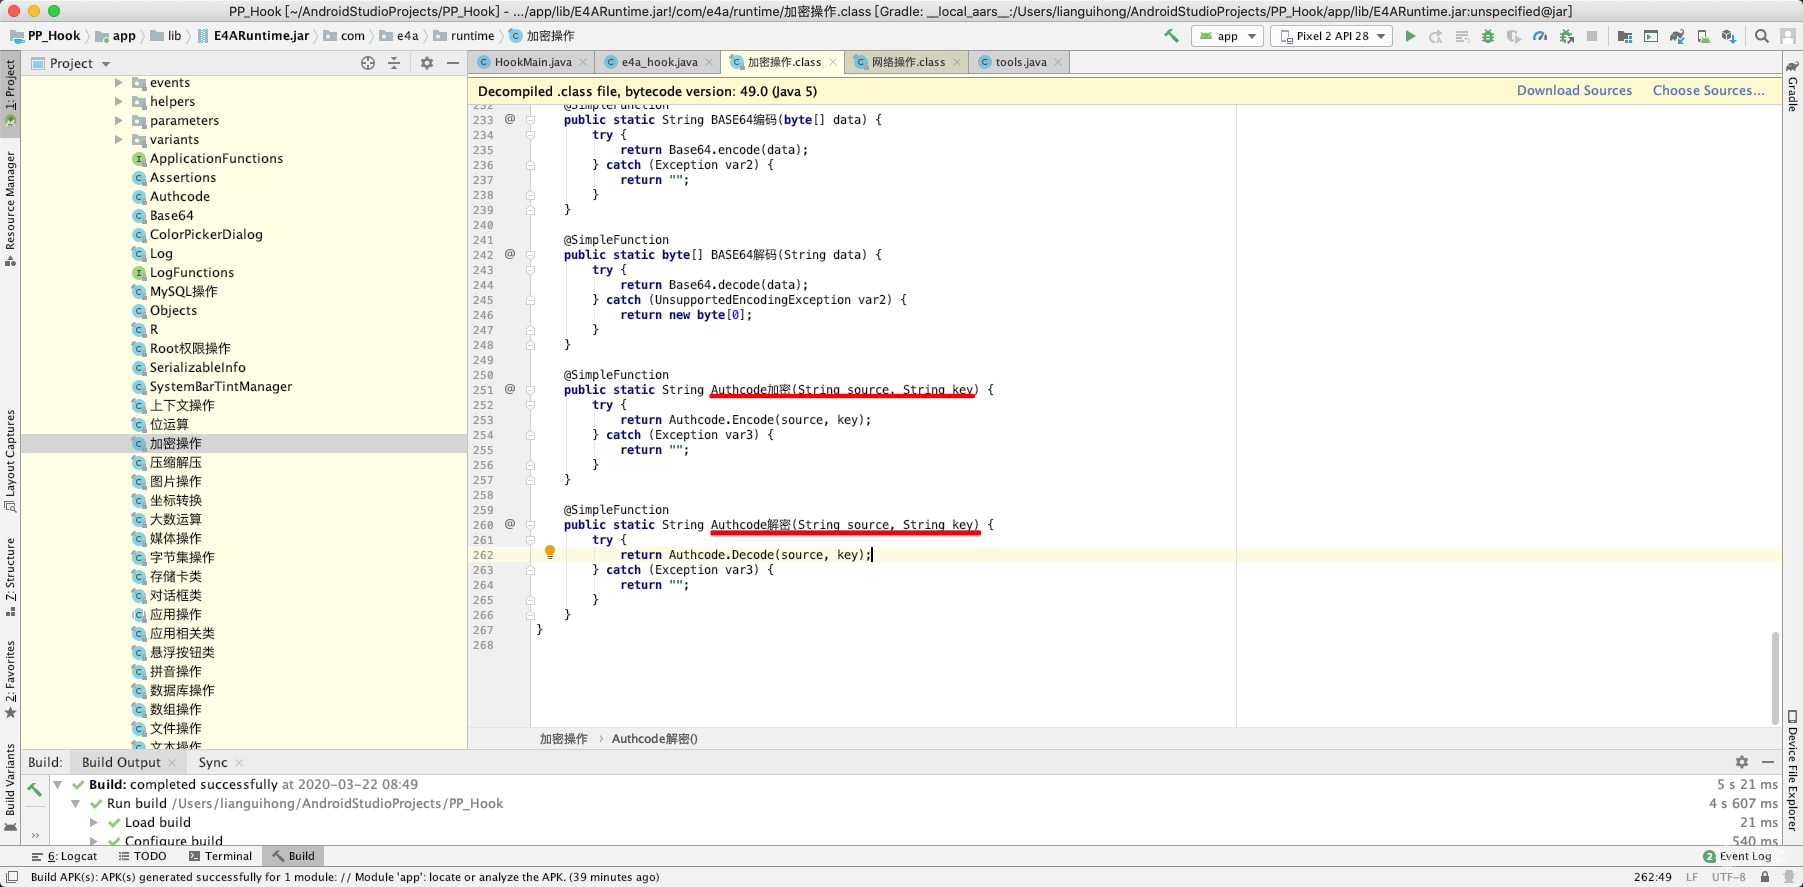Click the editor vertical scrollbar thumb
Viewport: 1803px width, 887px height.
point(1776,677)
